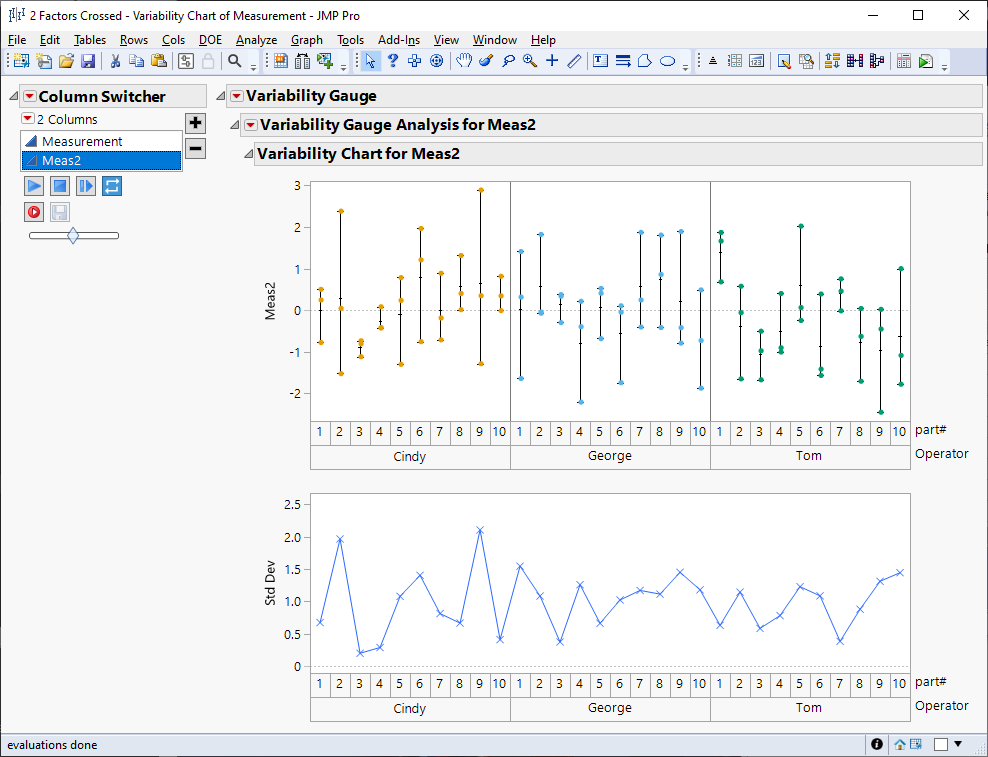Choose the Text Annotation tool
Image resolution: width=988 pixels, height=757 pixels.
(600, 61)
